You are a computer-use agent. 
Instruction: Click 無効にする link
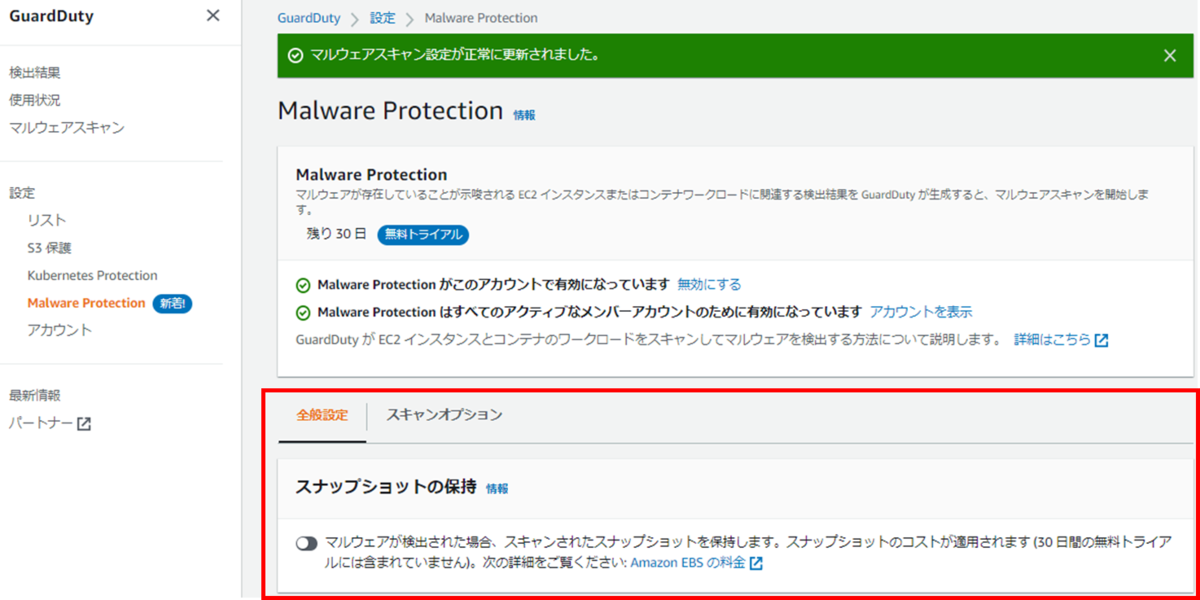709,285
